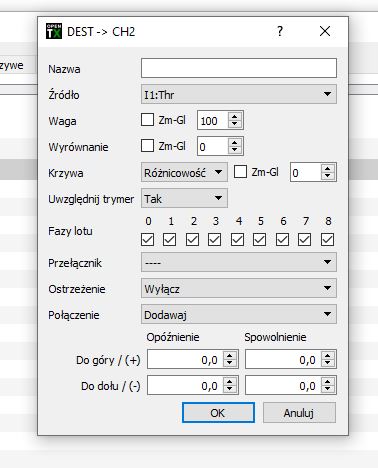Decrease Krzywa value with down arrow
Viewport: 378px width, 468px height.
pyautogui.click(x=328, y=176)
